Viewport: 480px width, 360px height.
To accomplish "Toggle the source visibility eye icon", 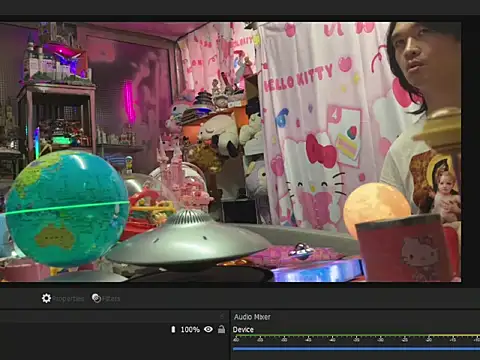I will tap(208, 329).
